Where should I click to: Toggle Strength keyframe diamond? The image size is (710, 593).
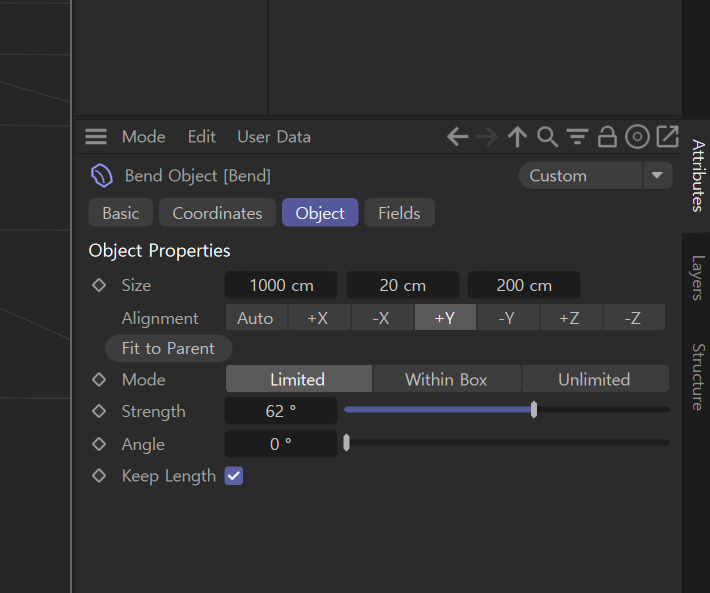tap(99, 411)
